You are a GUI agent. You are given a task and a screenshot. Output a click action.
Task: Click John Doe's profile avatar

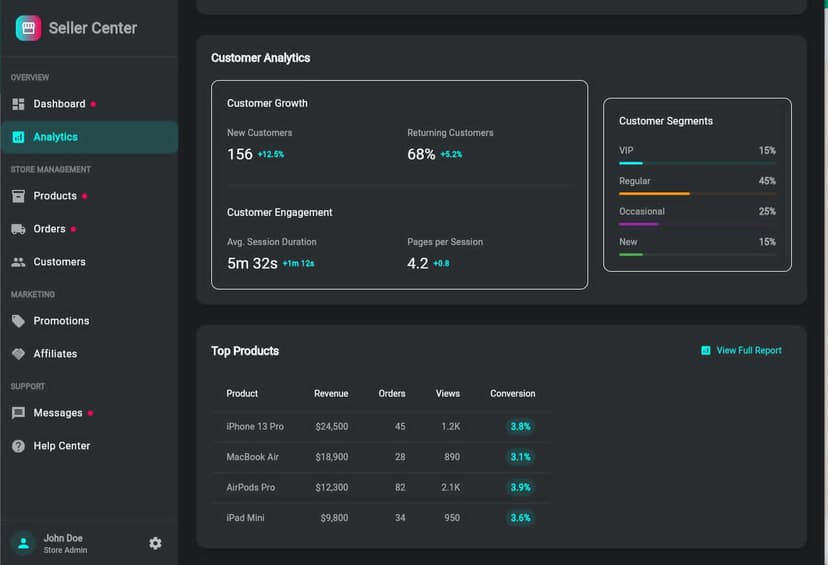click(x=22, y=543)
